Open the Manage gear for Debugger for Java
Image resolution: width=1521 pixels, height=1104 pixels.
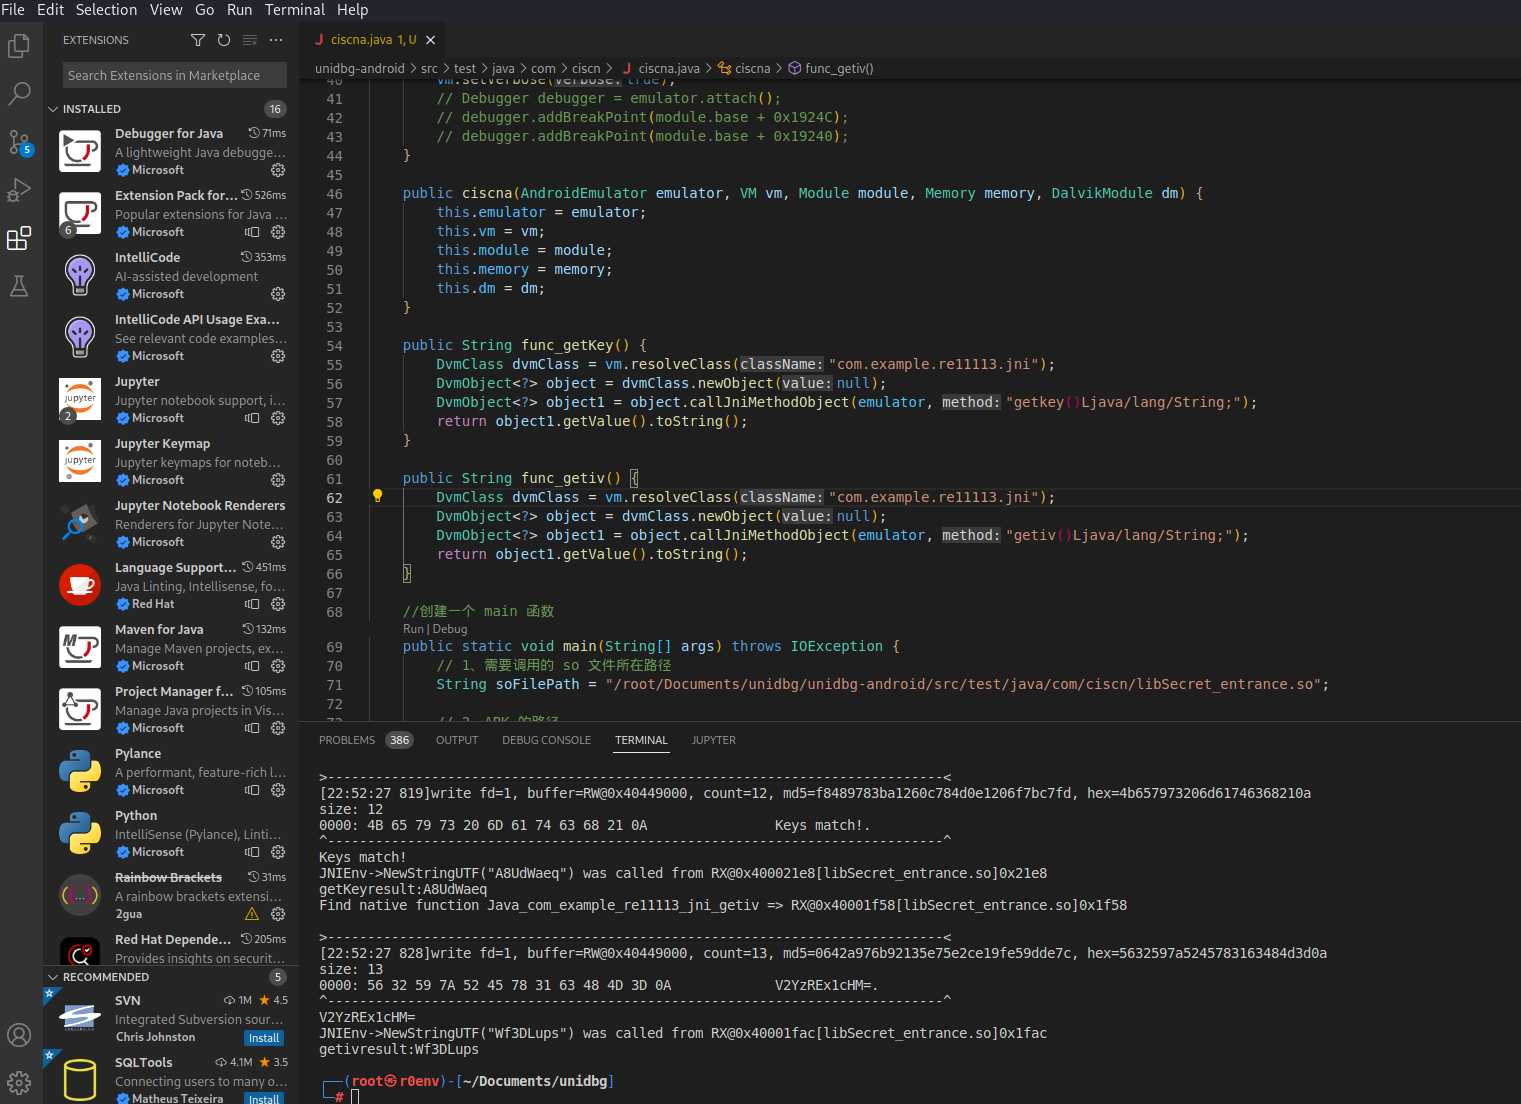pos(278,170)
